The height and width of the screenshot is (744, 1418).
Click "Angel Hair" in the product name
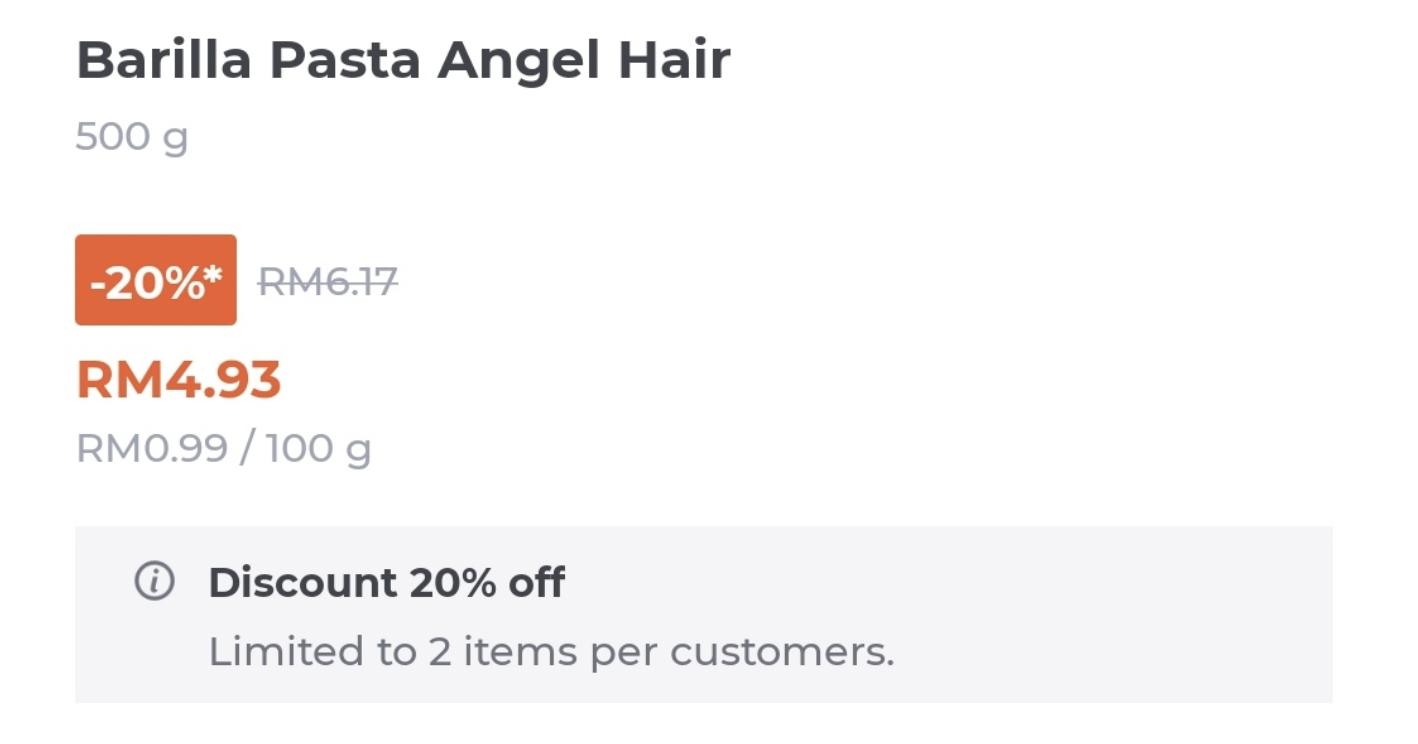(584, 61)
